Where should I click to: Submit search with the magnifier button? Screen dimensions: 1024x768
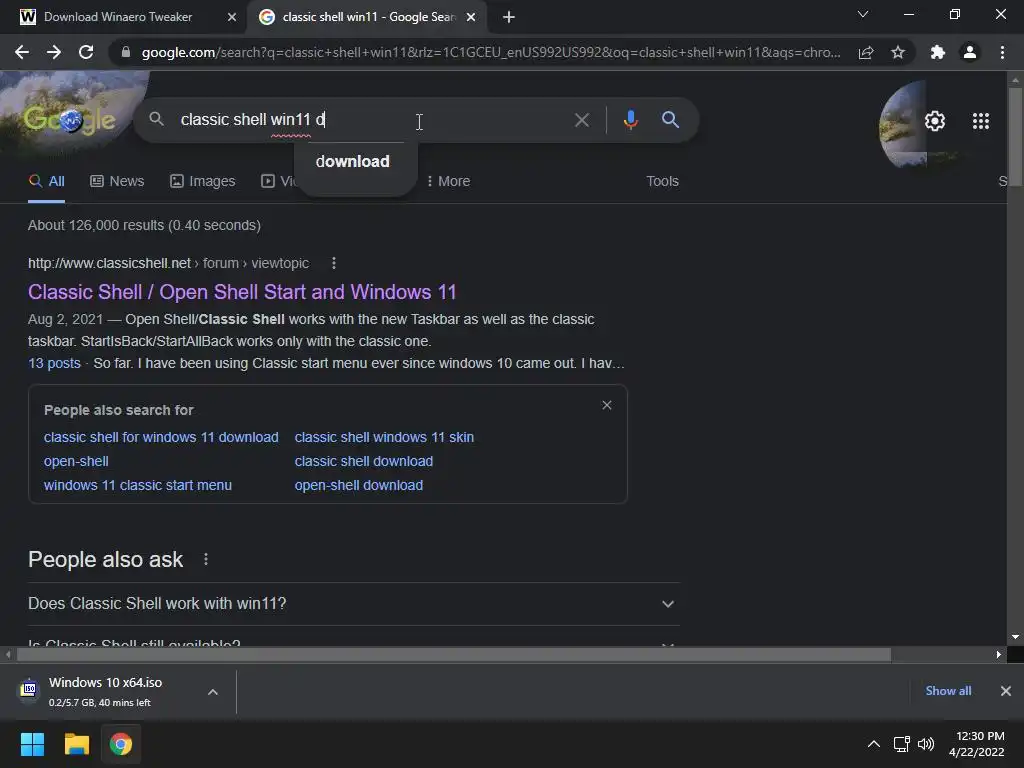(670, 120)
